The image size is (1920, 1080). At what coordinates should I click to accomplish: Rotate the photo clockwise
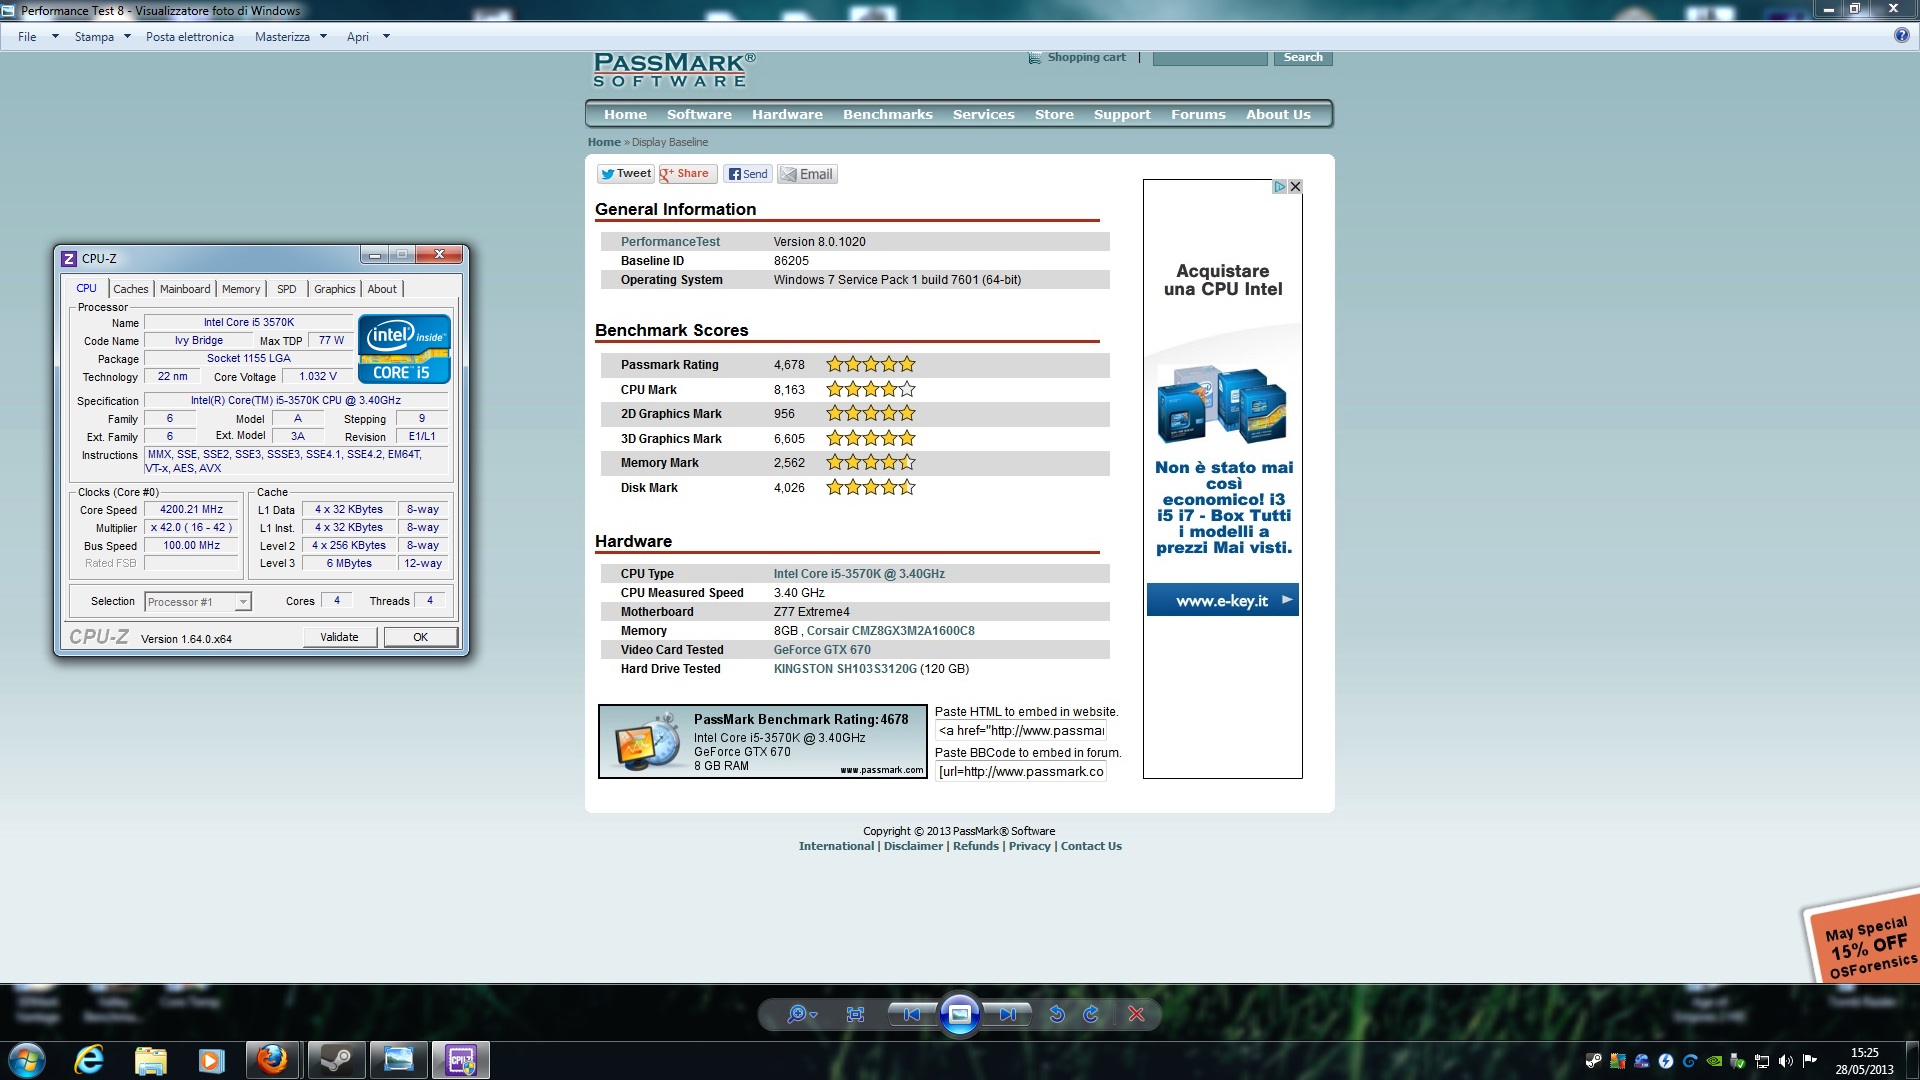[x=1091, y=1014]
